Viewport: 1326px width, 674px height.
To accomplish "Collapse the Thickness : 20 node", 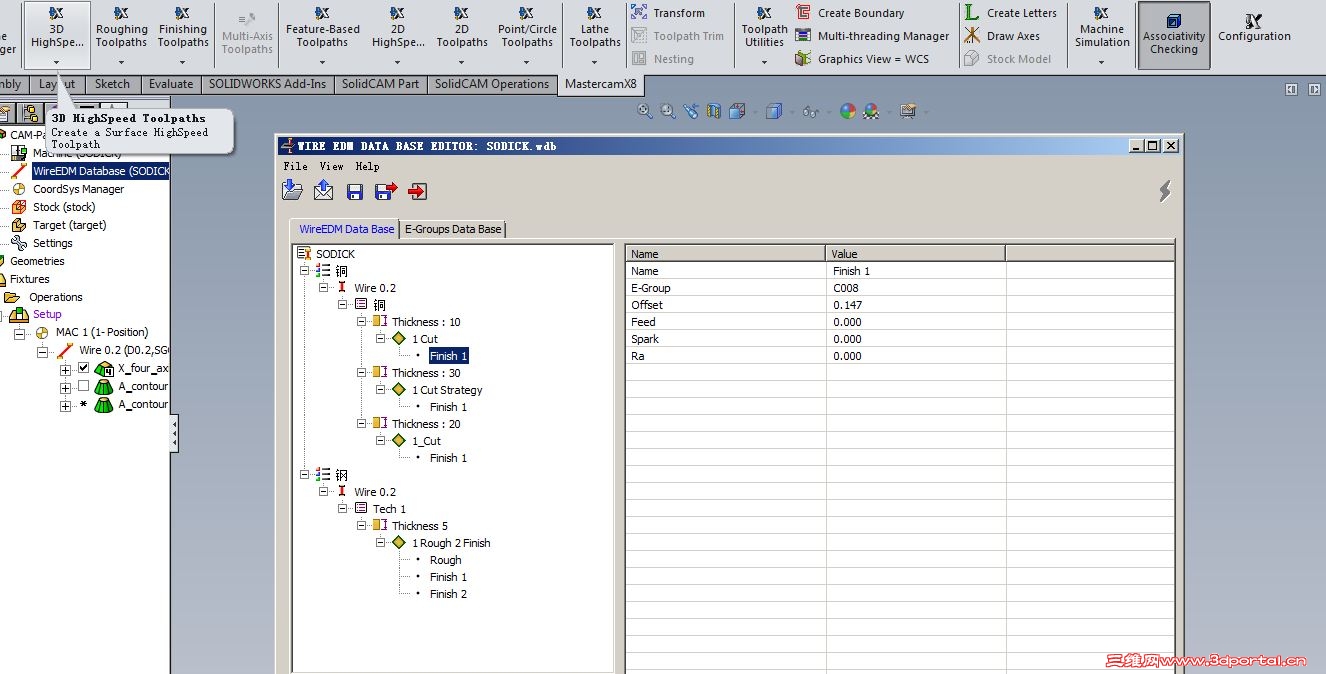I will (362, 424).
